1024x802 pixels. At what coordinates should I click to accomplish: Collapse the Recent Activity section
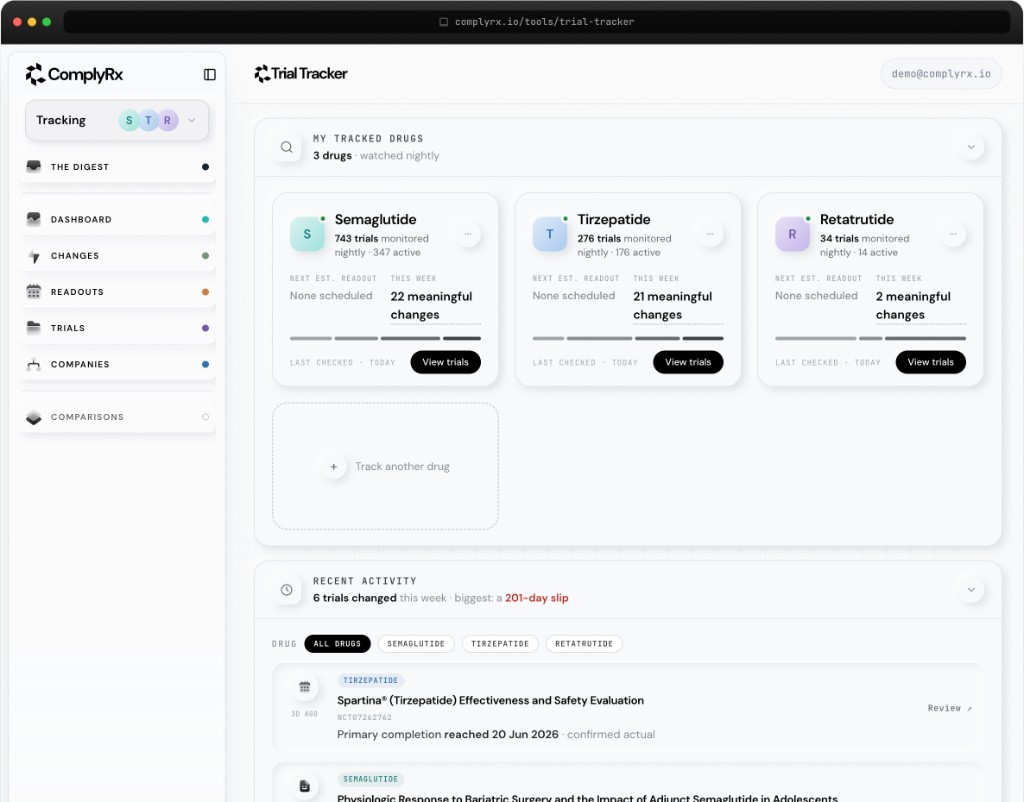click(x=971, y=590)
